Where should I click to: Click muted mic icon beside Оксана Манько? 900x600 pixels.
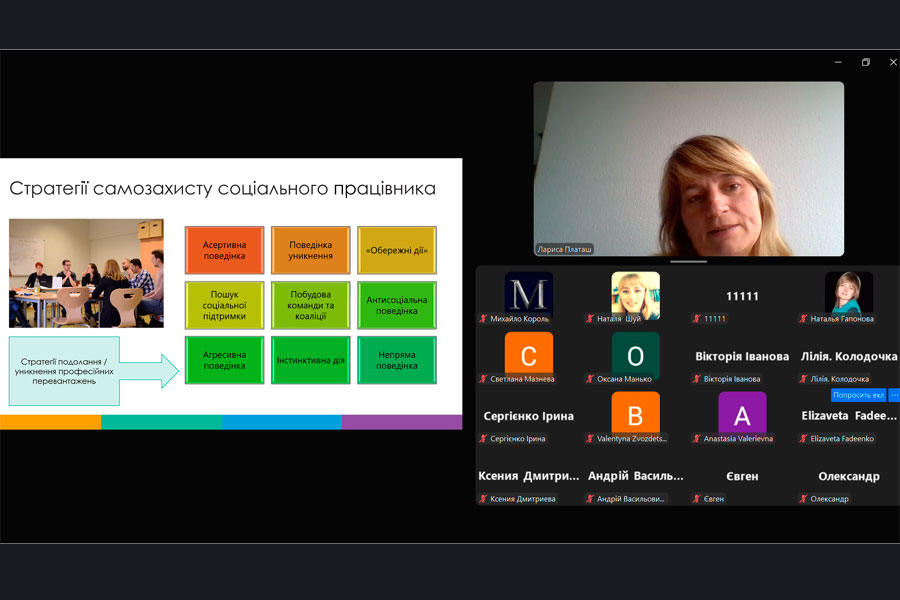coord(590,379)
